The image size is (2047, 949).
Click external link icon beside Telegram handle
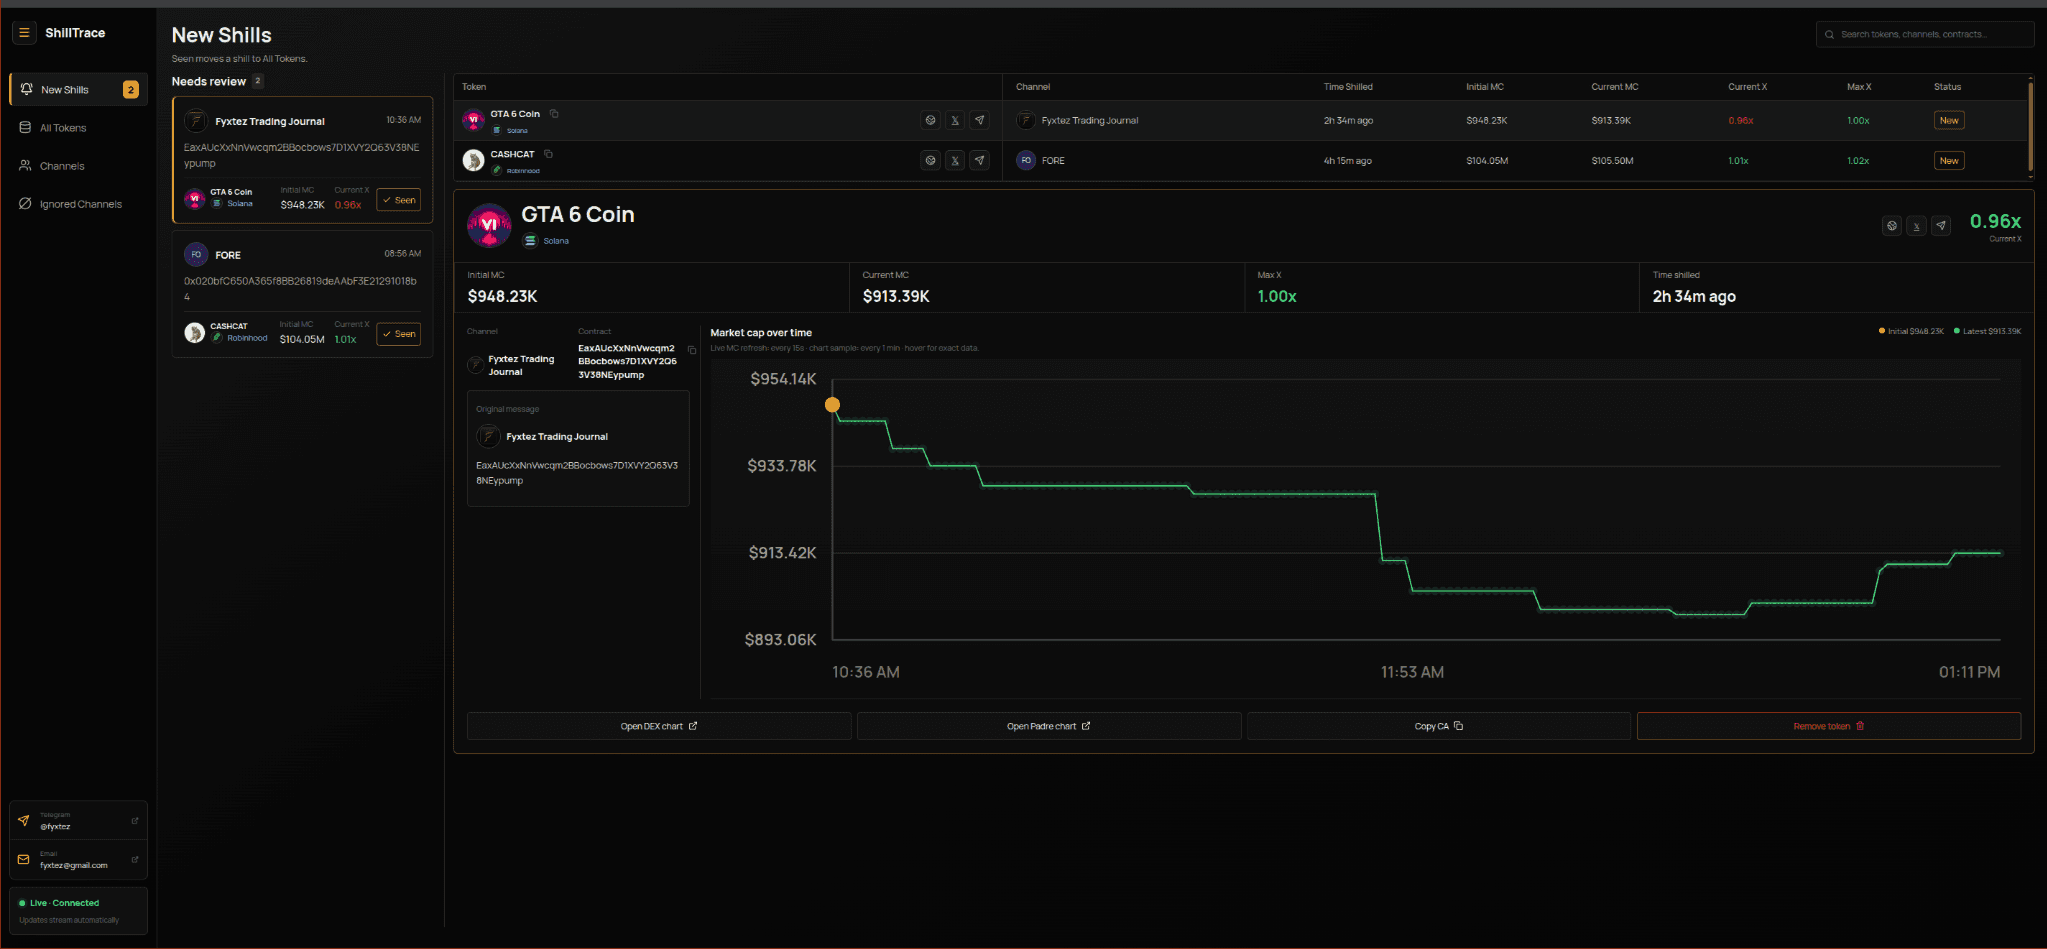[x=135, y=821]
